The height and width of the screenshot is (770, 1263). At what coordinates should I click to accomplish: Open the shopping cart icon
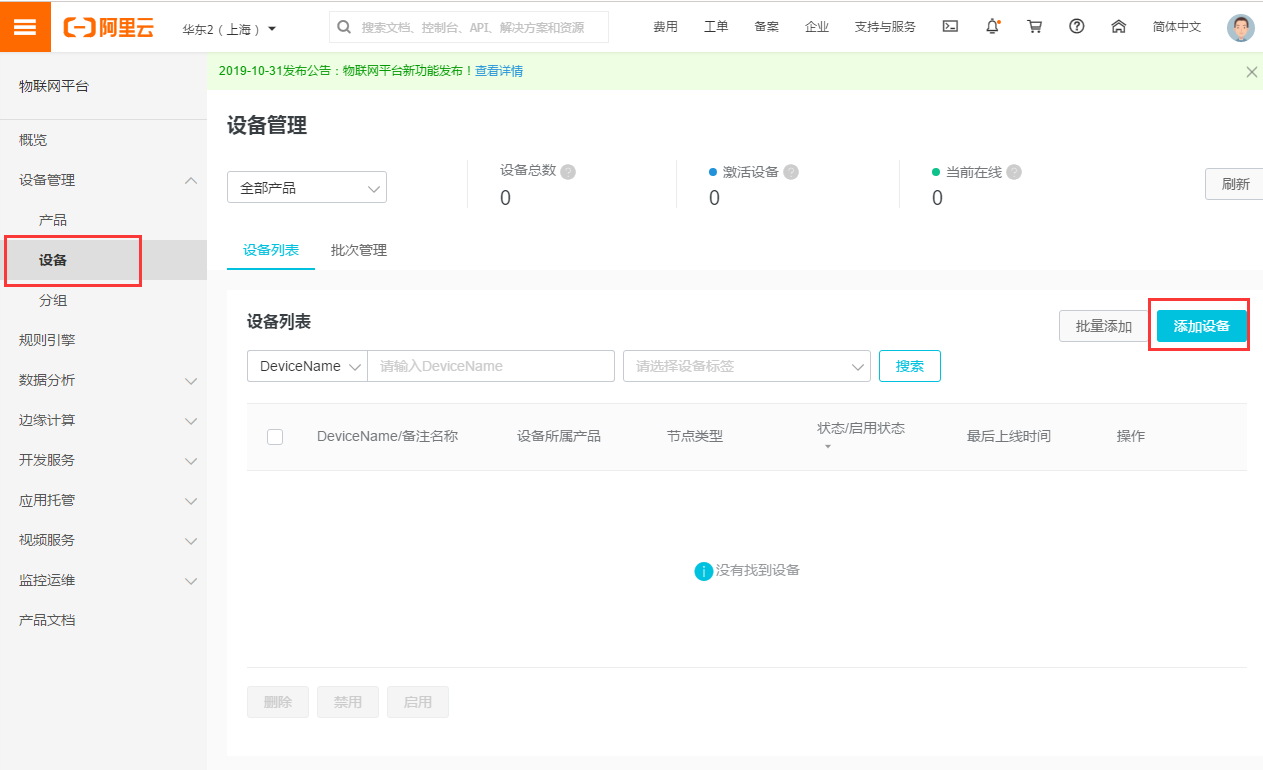1034,27
